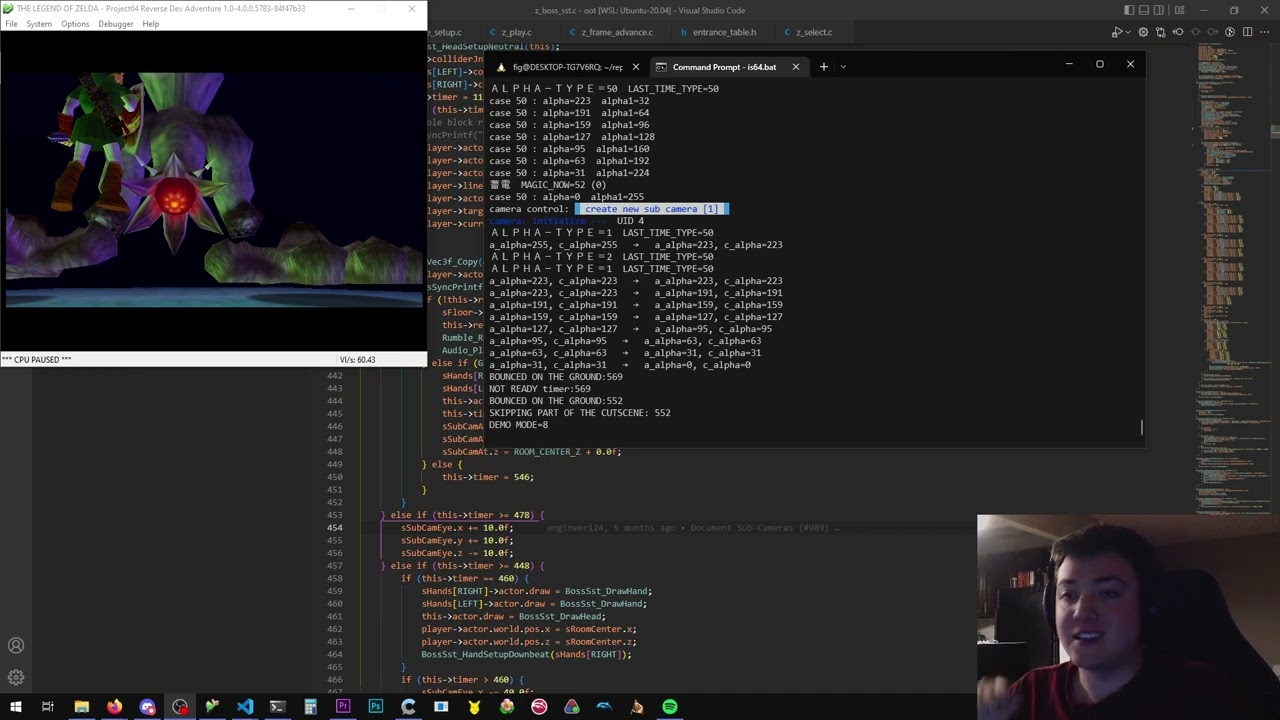This screenshot has width=1280, height=720.
Task: Click code line 'sSubCamEye.y += 10.0f;'
Action: [x=457, y=540]
